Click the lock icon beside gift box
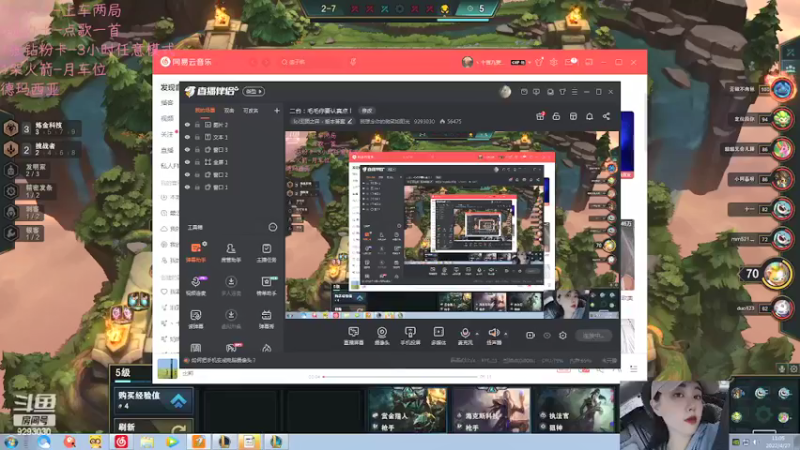The height and width of the screenshot is (450, 800). tap(556, 116)
